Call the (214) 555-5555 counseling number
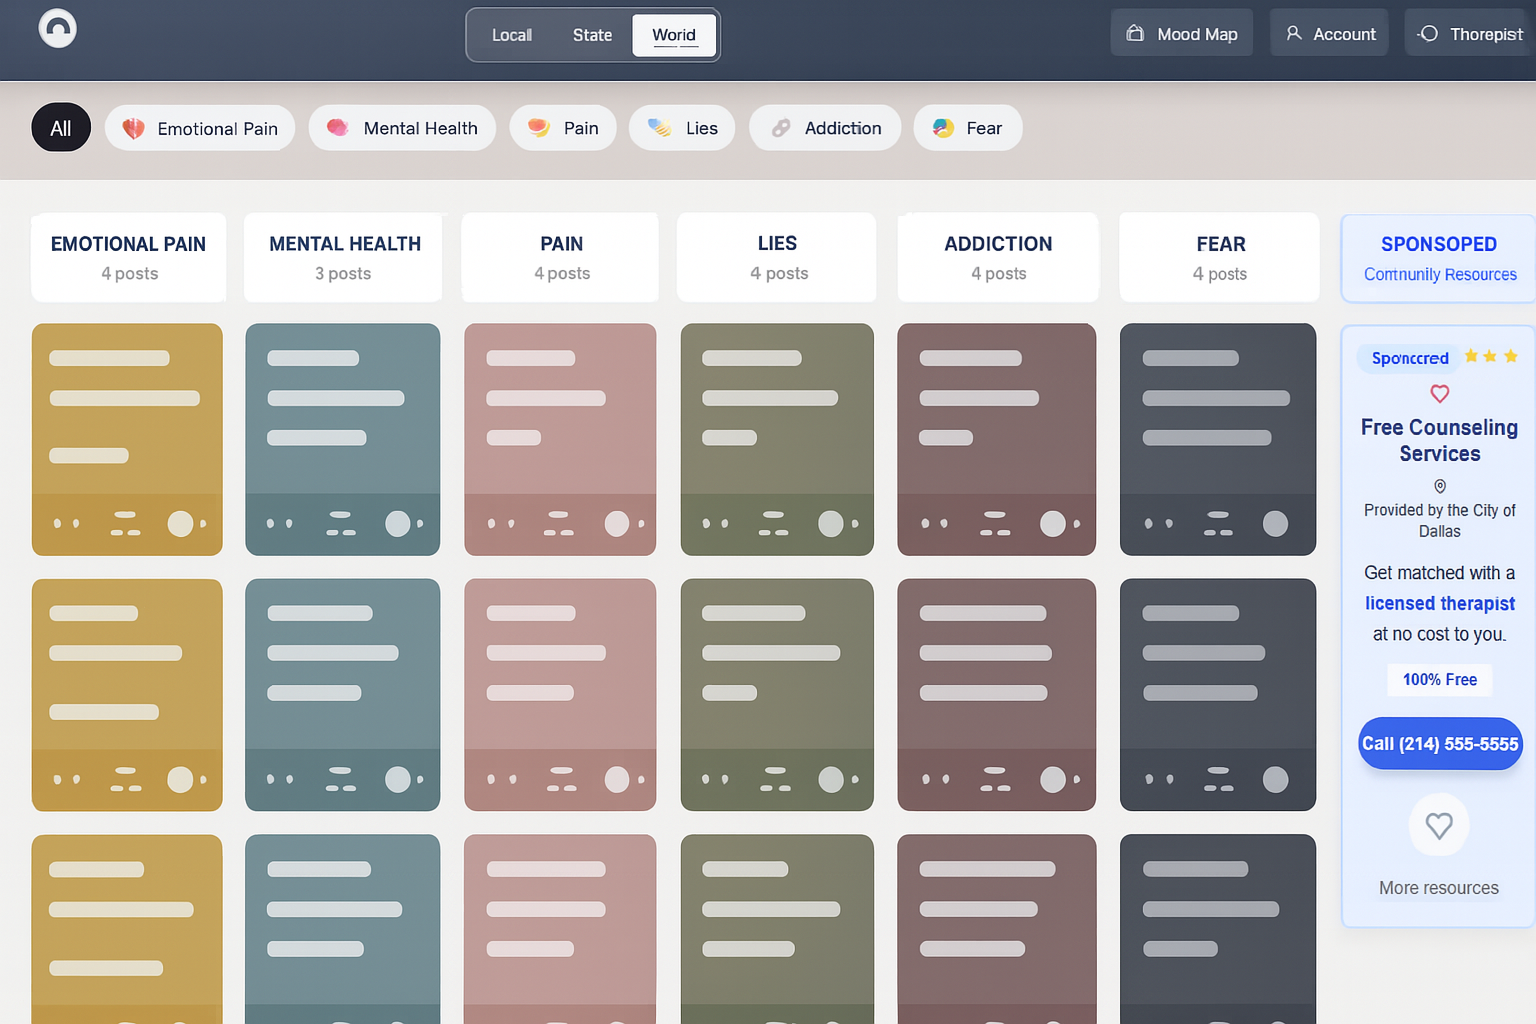This screenshot has width=1536, height=1024. point(1439,744)
